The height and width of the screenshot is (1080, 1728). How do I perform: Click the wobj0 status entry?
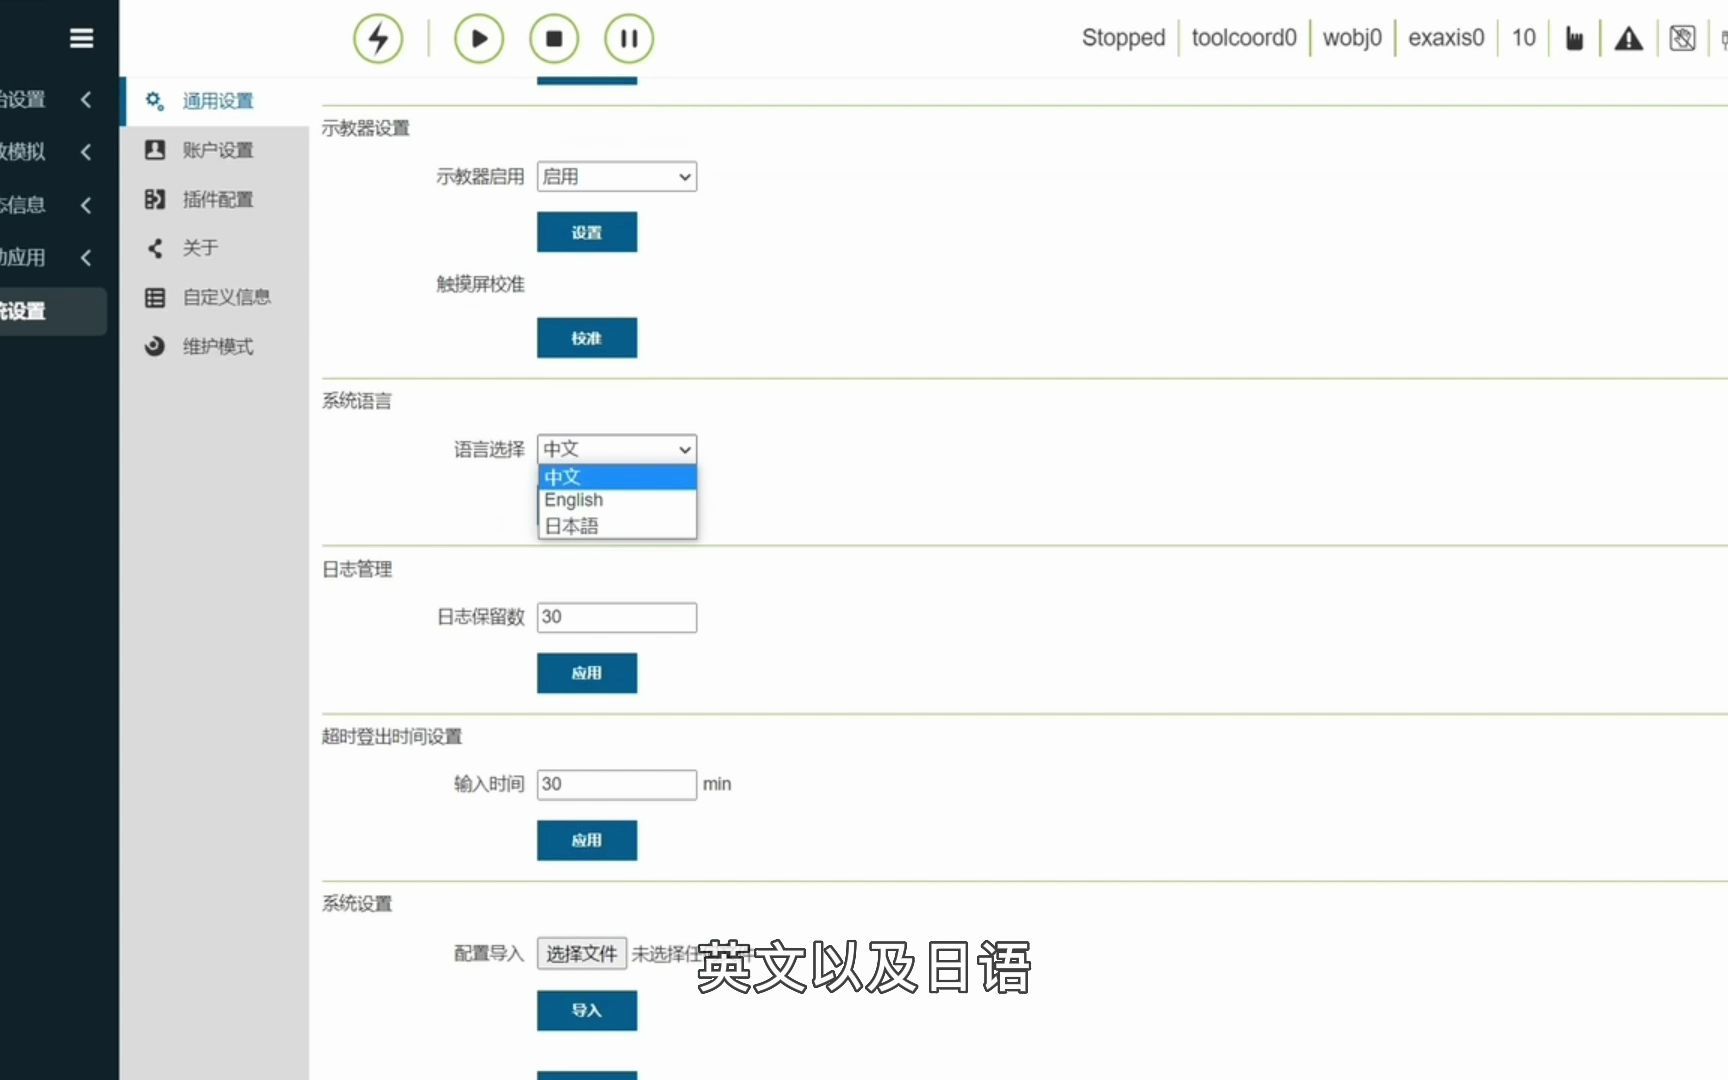(1352, 38)
